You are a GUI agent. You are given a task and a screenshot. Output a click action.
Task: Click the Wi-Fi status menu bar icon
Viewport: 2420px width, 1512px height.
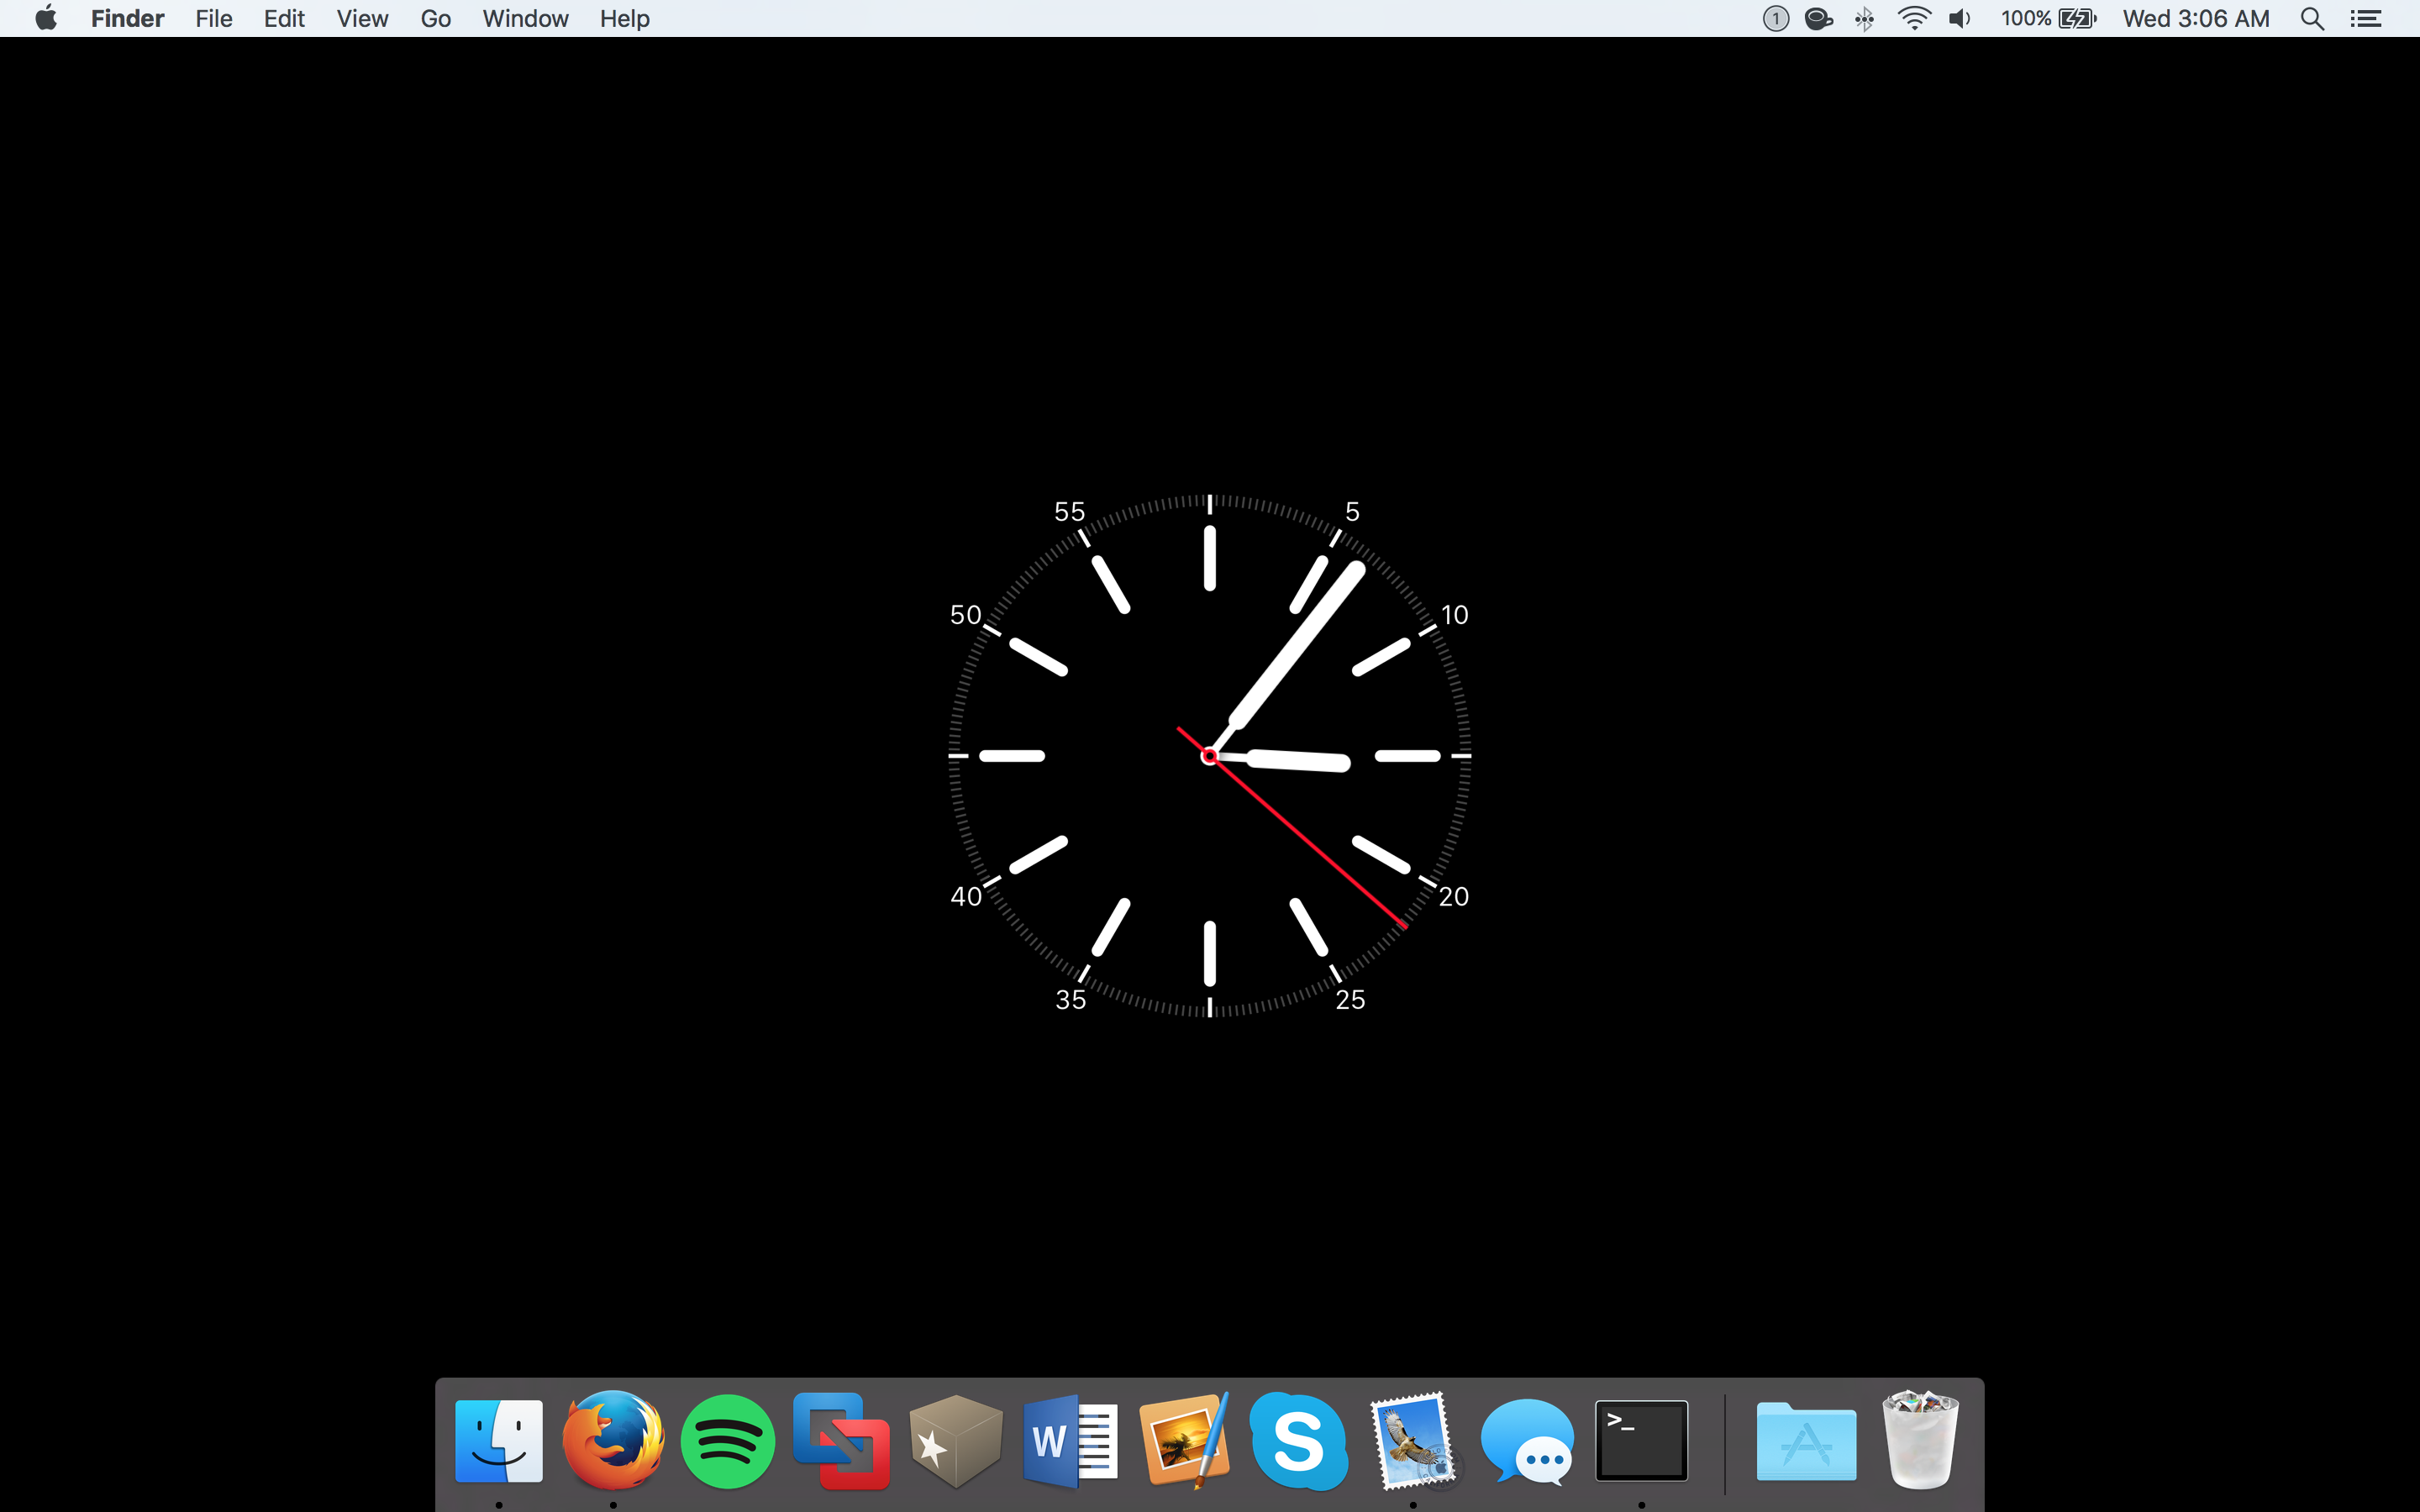pyautogui.click(x=1915, y=19)
